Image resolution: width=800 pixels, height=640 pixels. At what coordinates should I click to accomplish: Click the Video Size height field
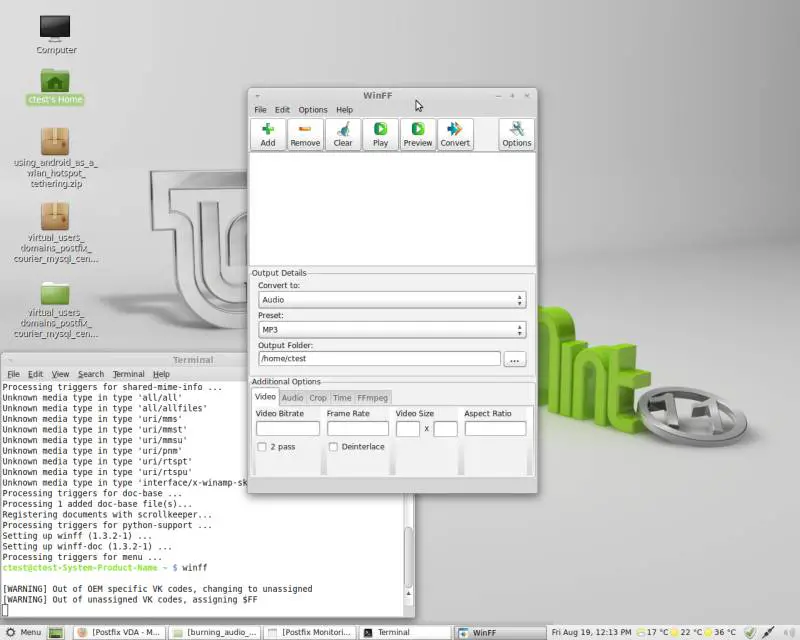(x=445, y=429)
